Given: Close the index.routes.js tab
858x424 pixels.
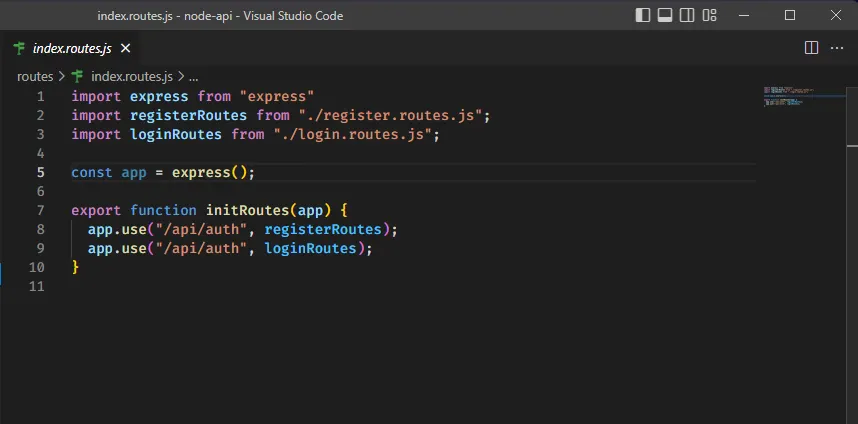Looking at the screenshot, I should pyautogui.click(x=125, y=48).
